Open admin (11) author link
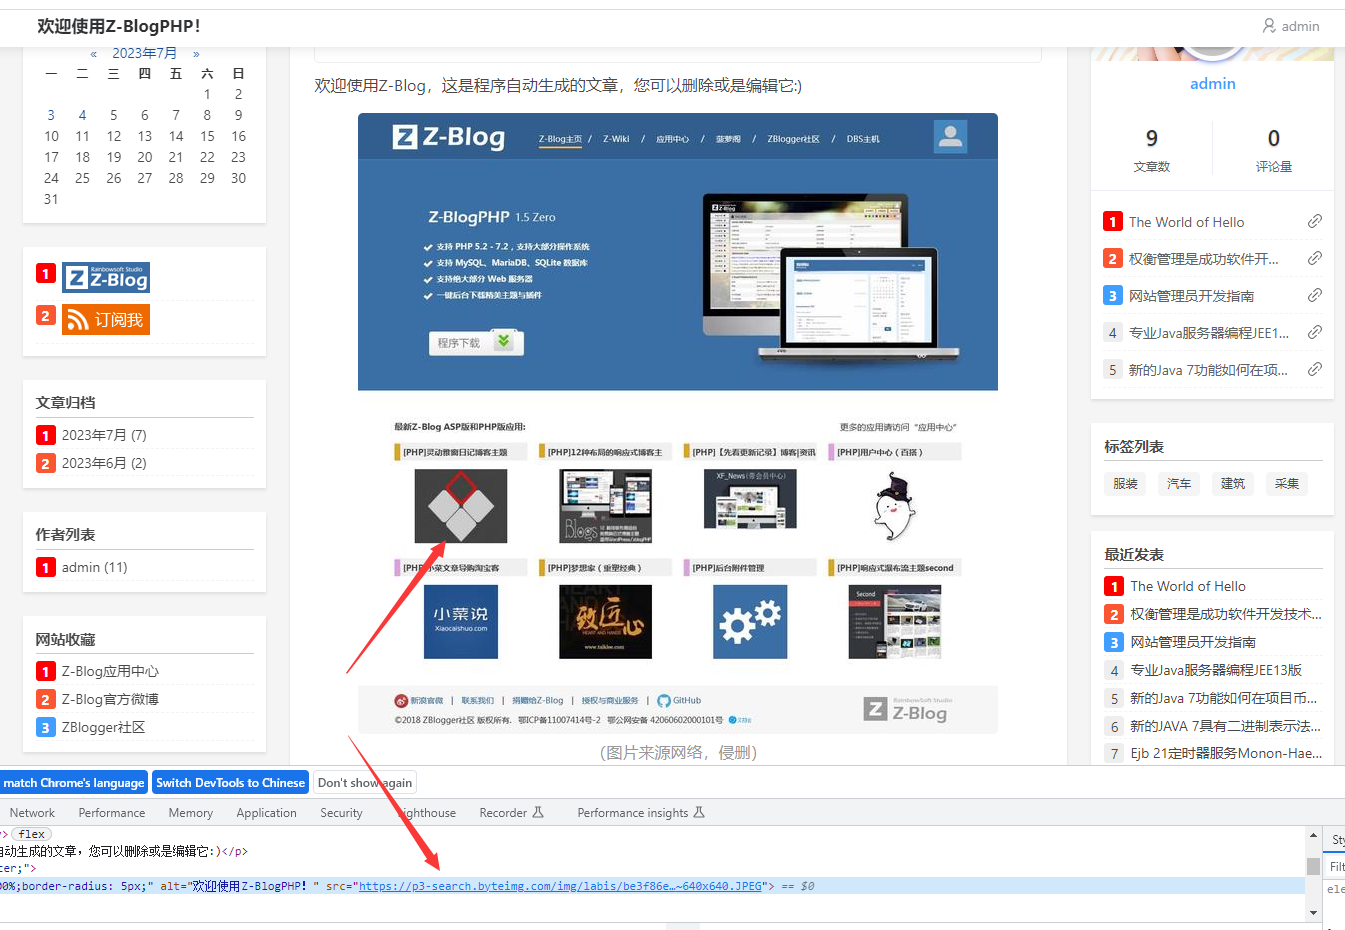This screenshot has height=930, width=1345. pos(94,567)
